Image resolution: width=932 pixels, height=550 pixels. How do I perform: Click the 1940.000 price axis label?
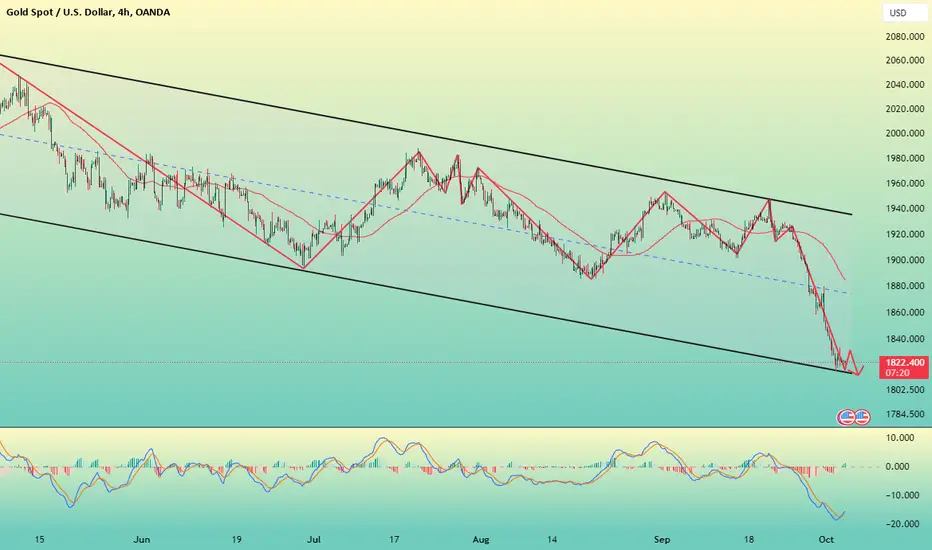(905, 209)
